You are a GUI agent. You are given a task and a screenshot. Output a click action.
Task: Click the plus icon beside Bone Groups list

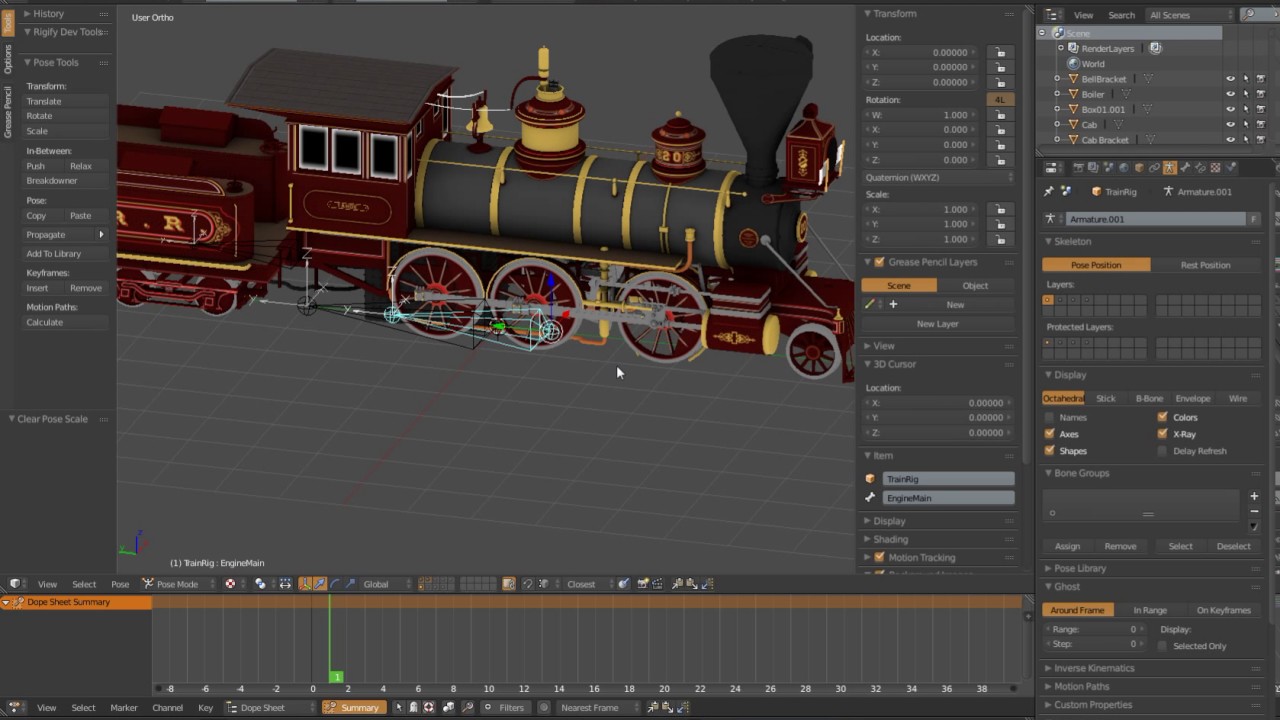(x=1254, y=496)
